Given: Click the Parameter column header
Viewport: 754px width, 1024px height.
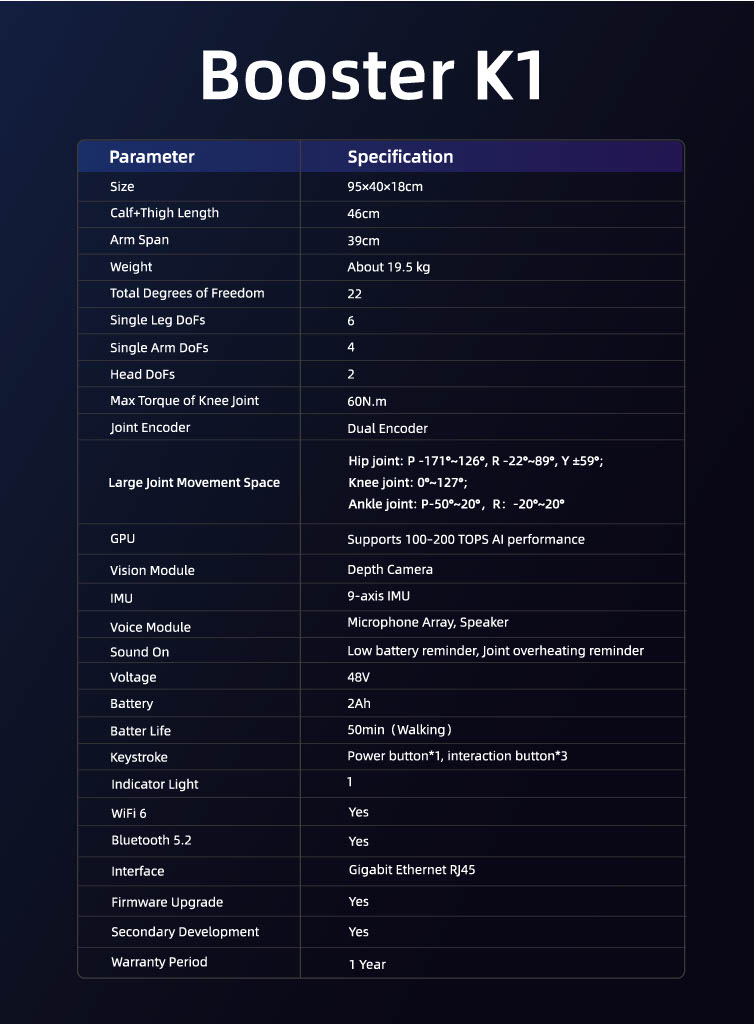Looking at the screenshot, I should pos(152,156).
